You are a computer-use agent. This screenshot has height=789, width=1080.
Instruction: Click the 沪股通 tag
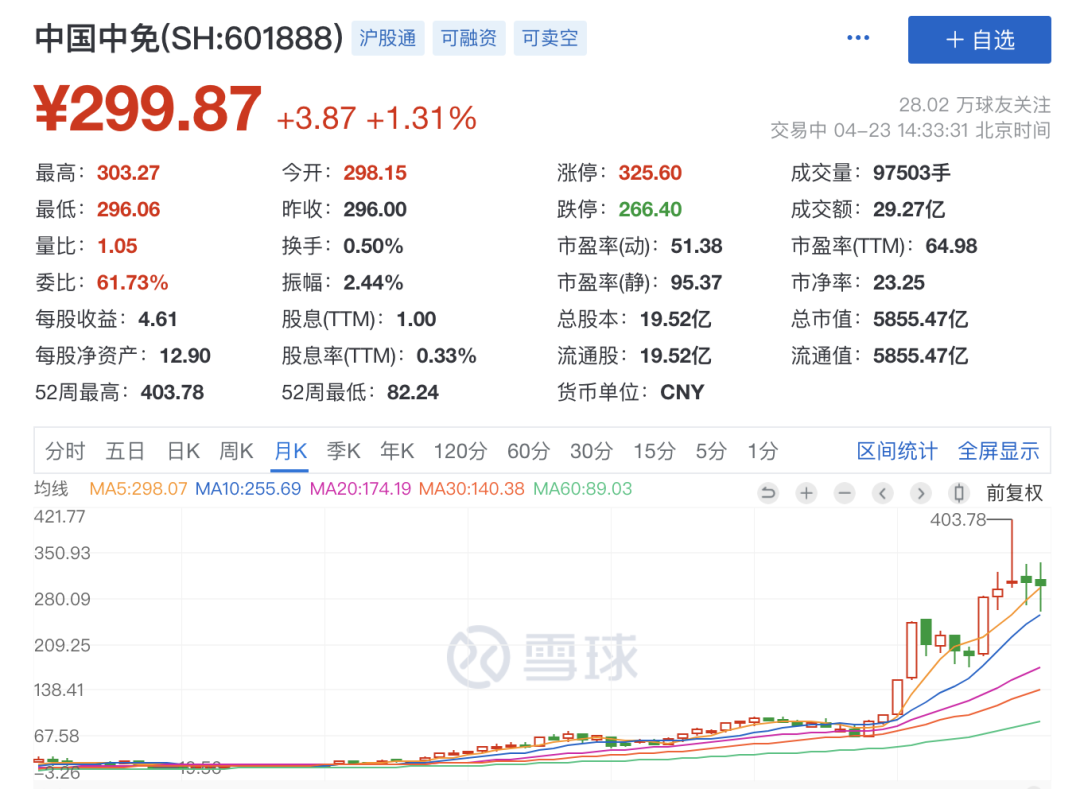coord(388,38)
